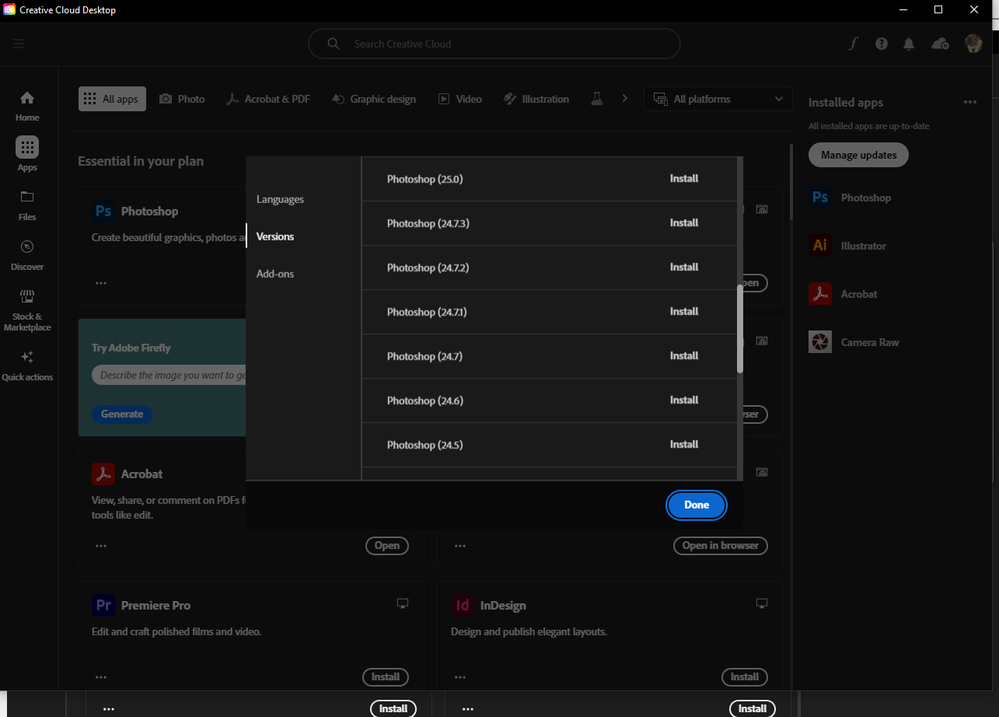This screenshot has width=999, height=717.
Task: Open Premiere Pro card more options ellipsis
Action: (101, 677)
